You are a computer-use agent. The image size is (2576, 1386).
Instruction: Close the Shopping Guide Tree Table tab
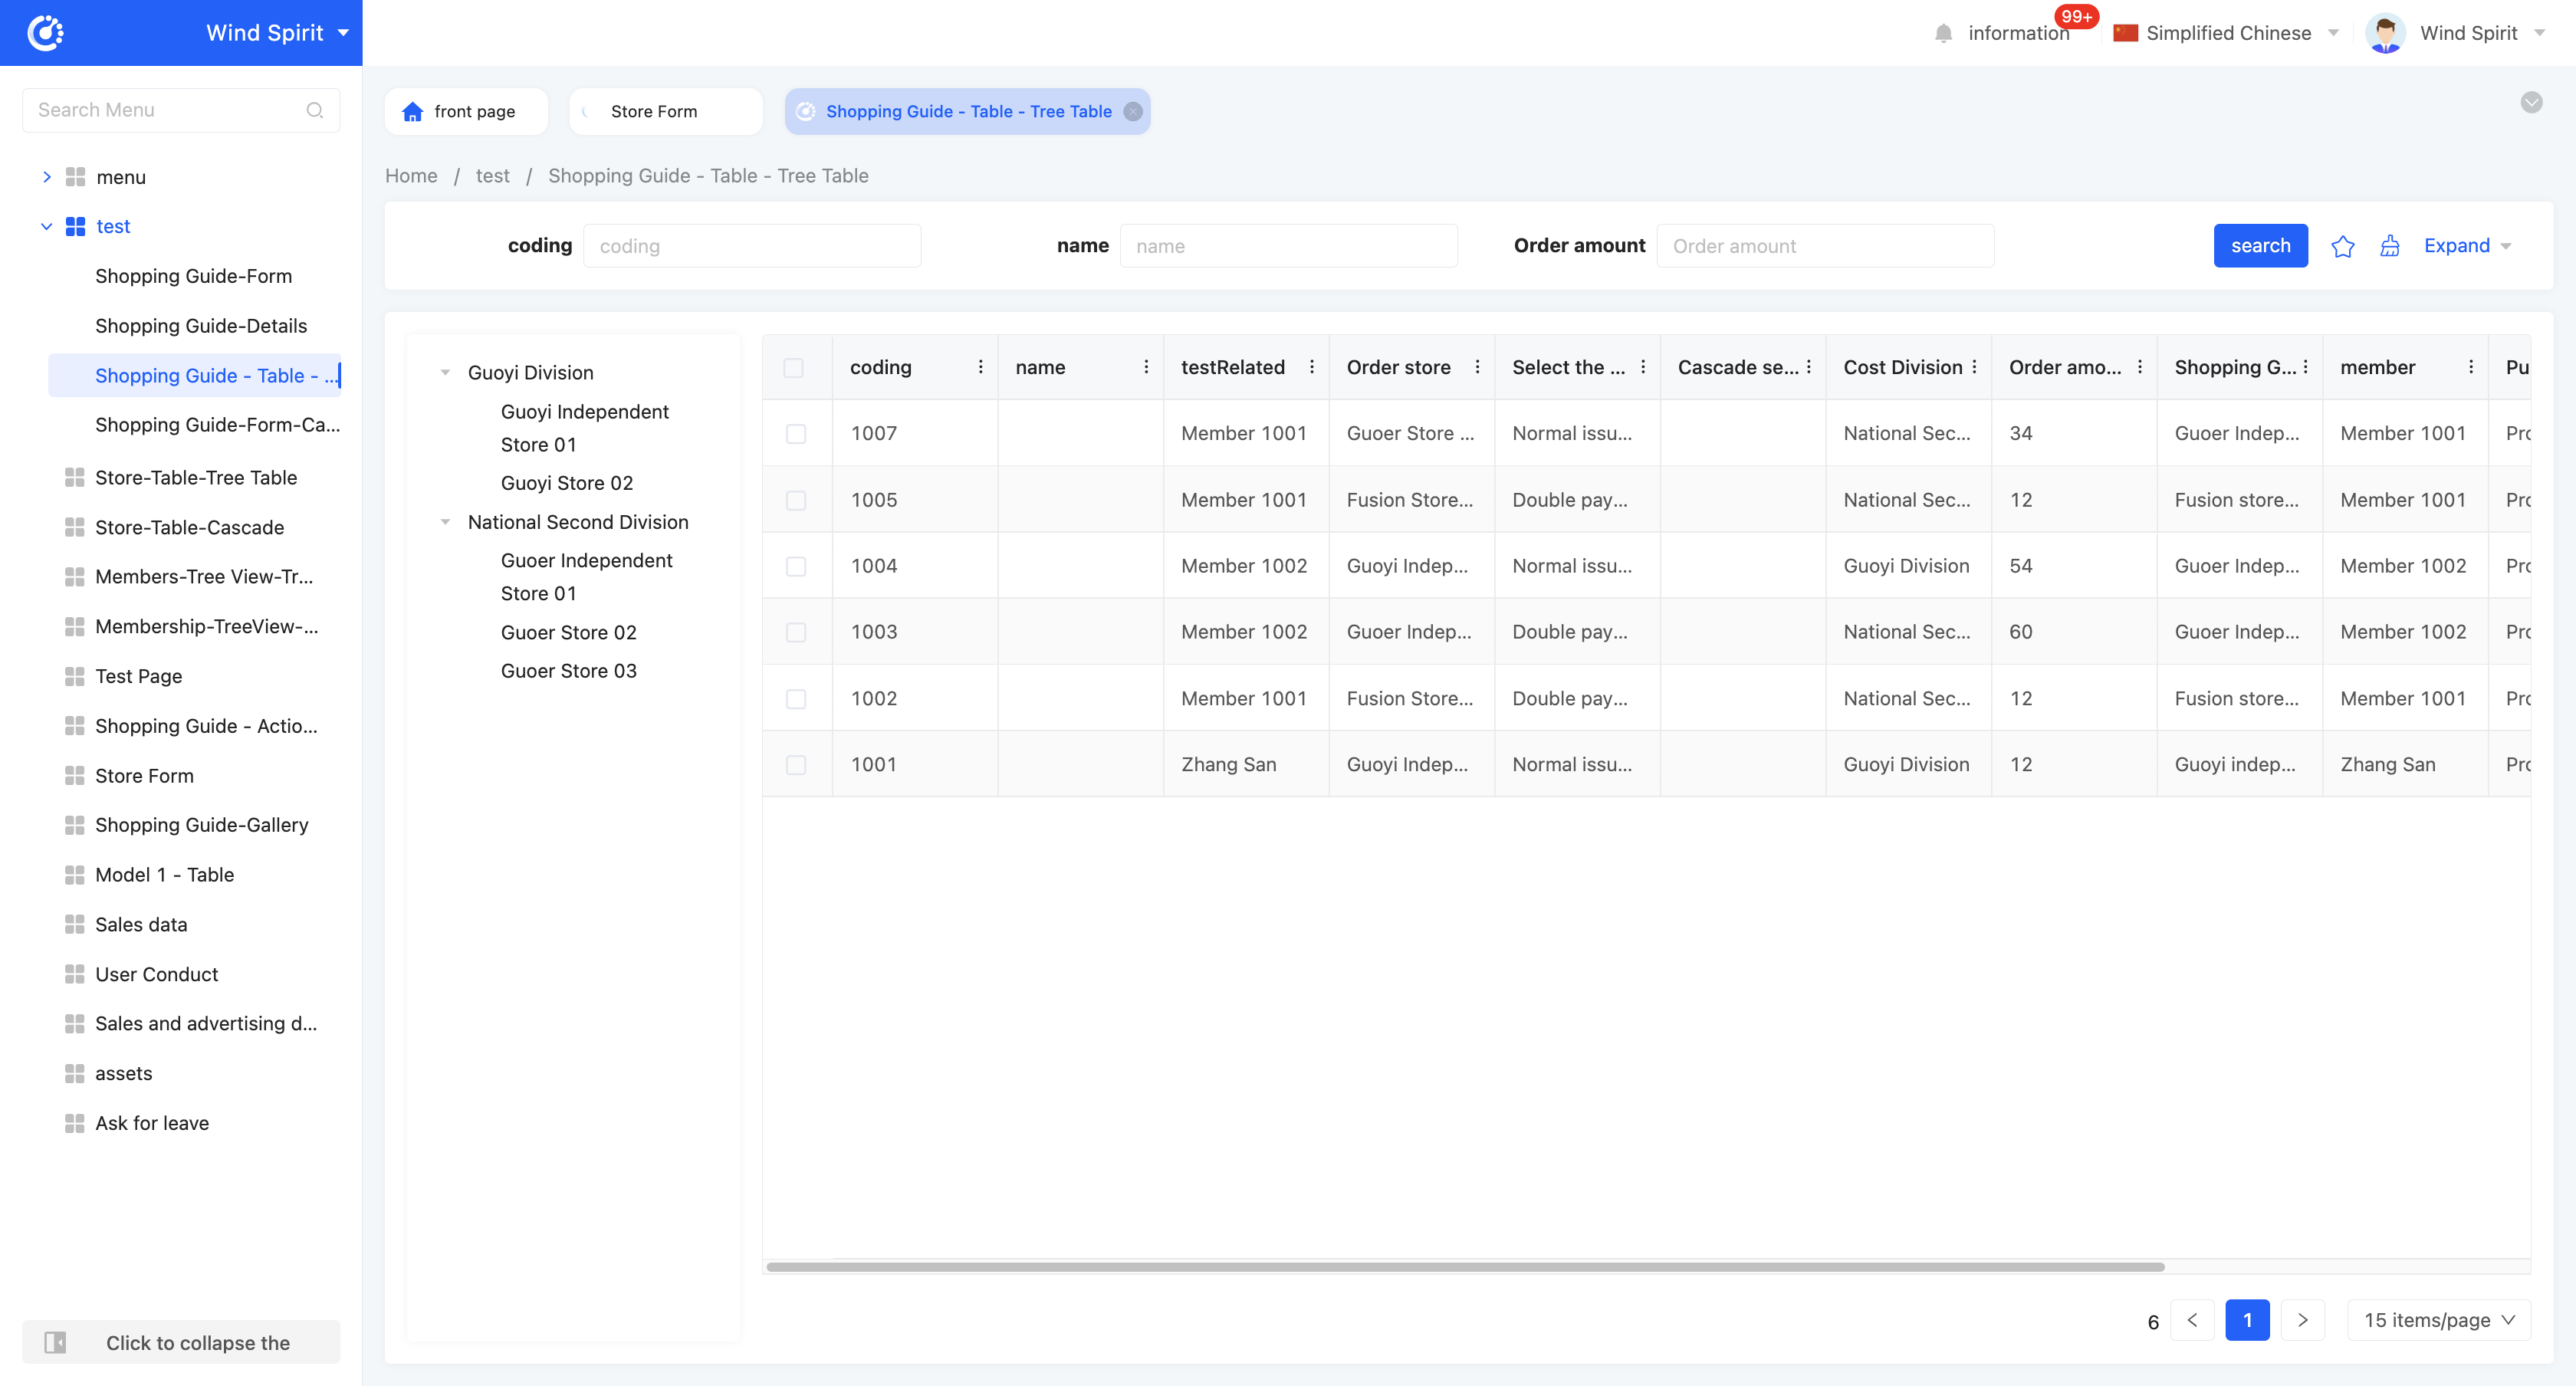(1133, 112)
